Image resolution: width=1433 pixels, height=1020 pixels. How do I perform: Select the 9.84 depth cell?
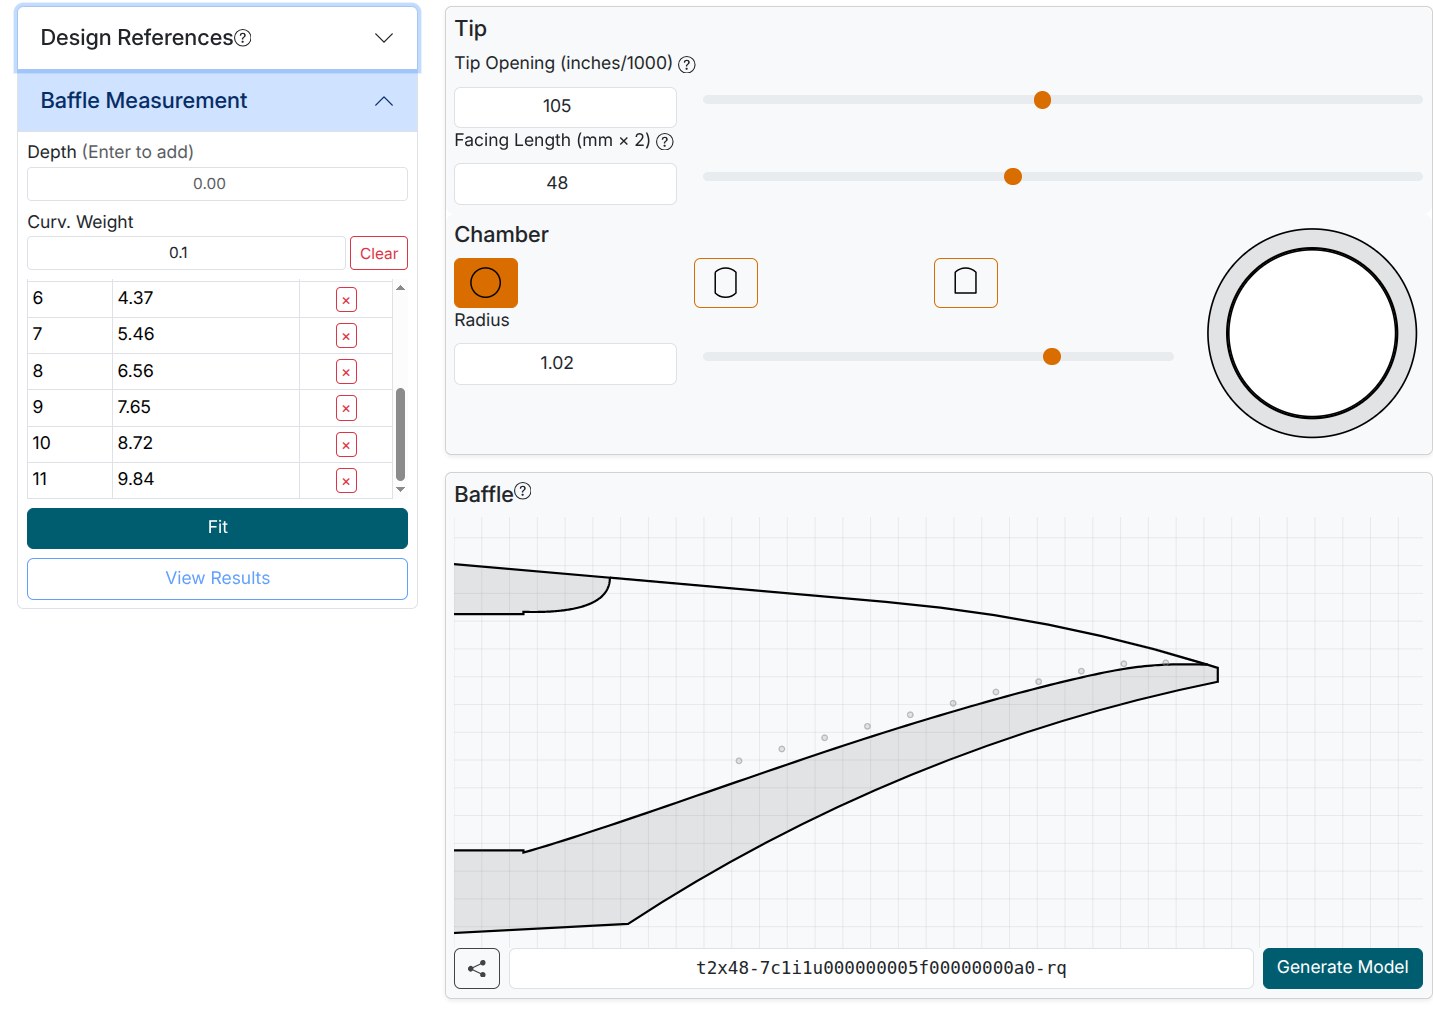pyautogui.click(x=206, y=480)
